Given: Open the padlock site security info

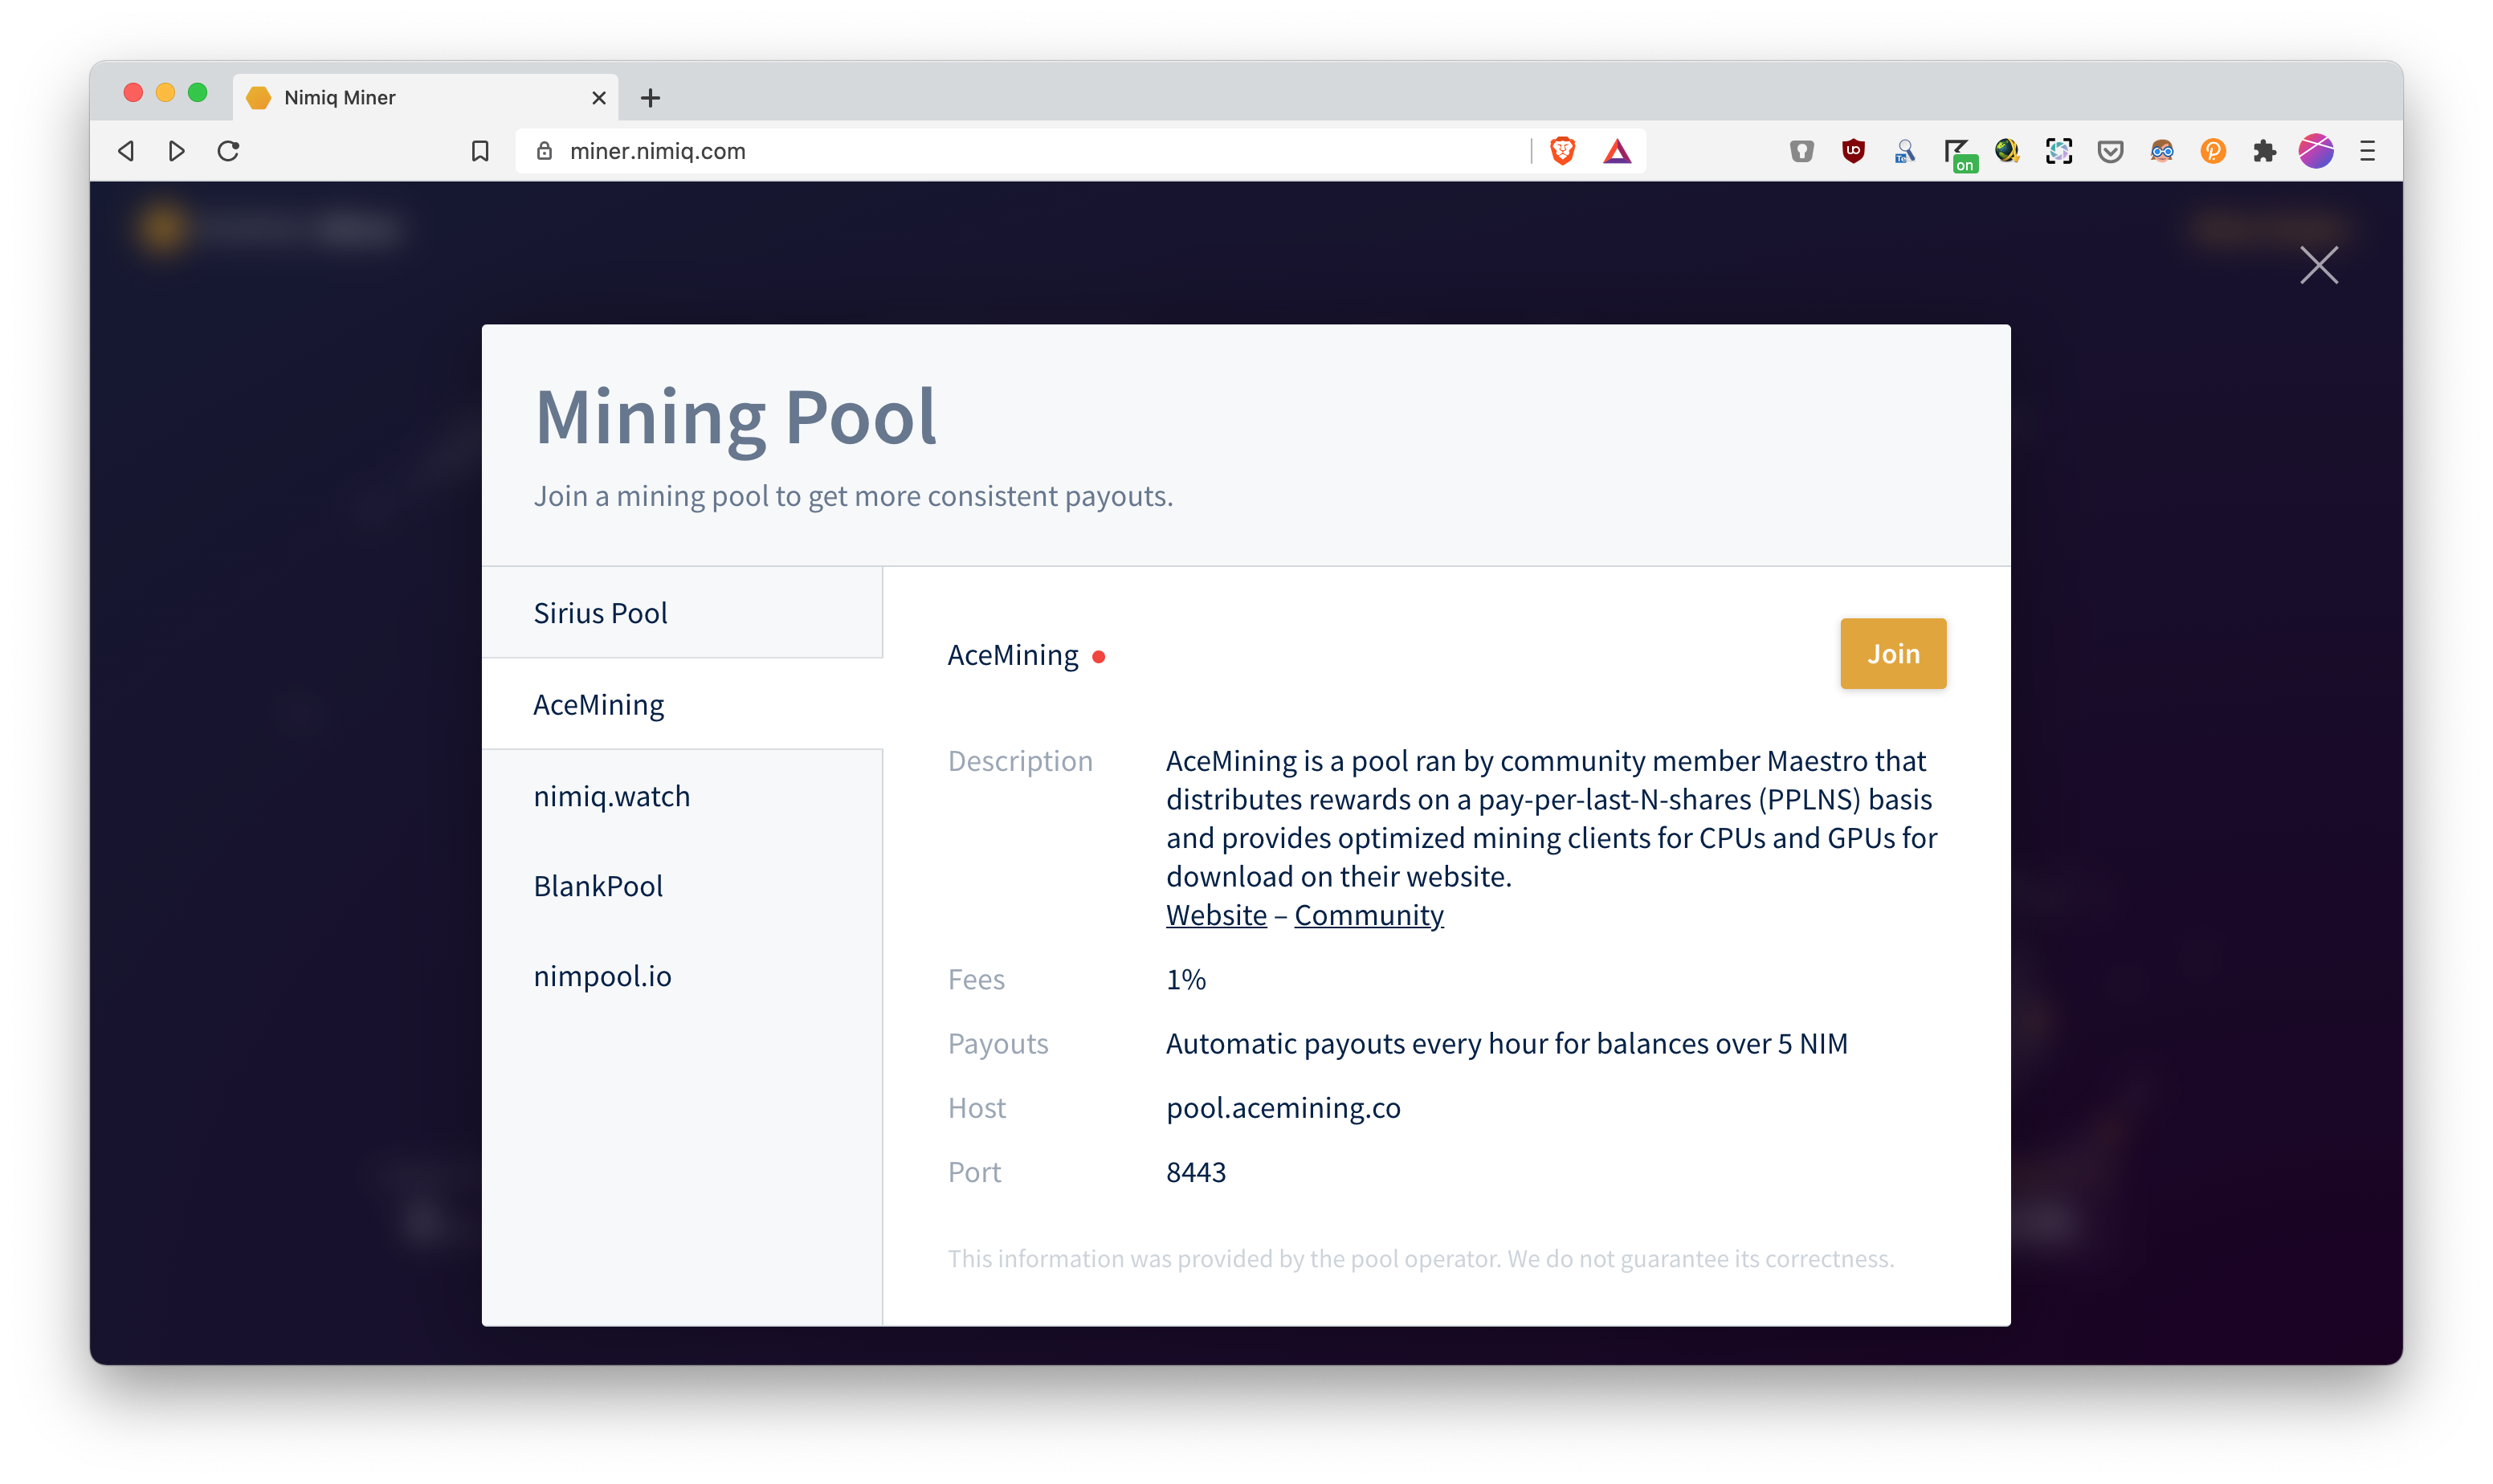Looking at the screenshot, I should click(544, 151).
